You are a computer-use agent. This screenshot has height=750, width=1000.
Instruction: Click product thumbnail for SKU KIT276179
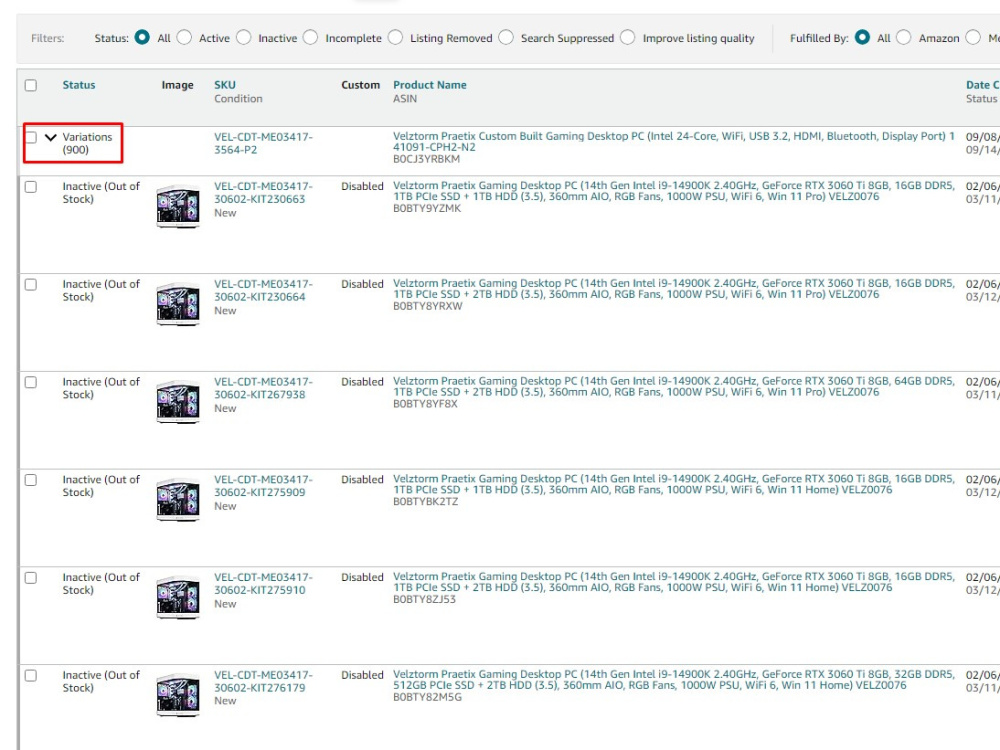coord(178,695)
